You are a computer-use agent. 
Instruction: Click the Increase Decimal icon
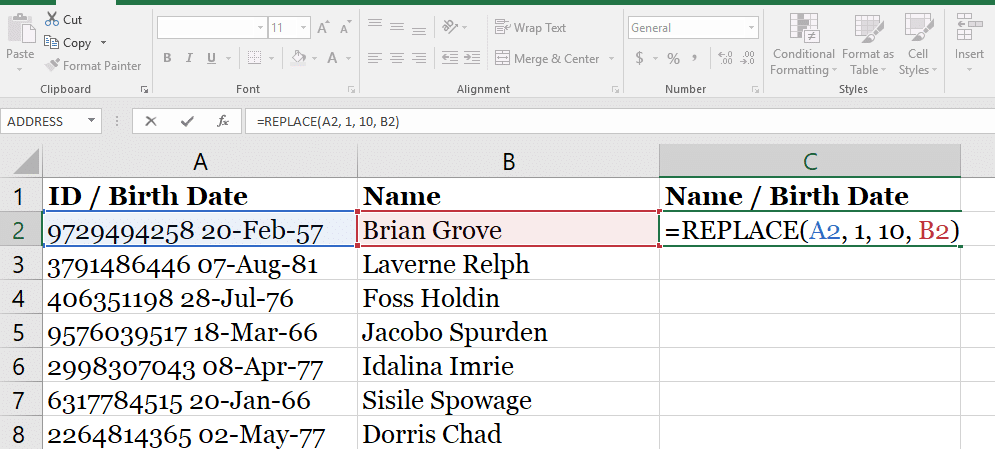pyautogui.click(x=725, y=58)
